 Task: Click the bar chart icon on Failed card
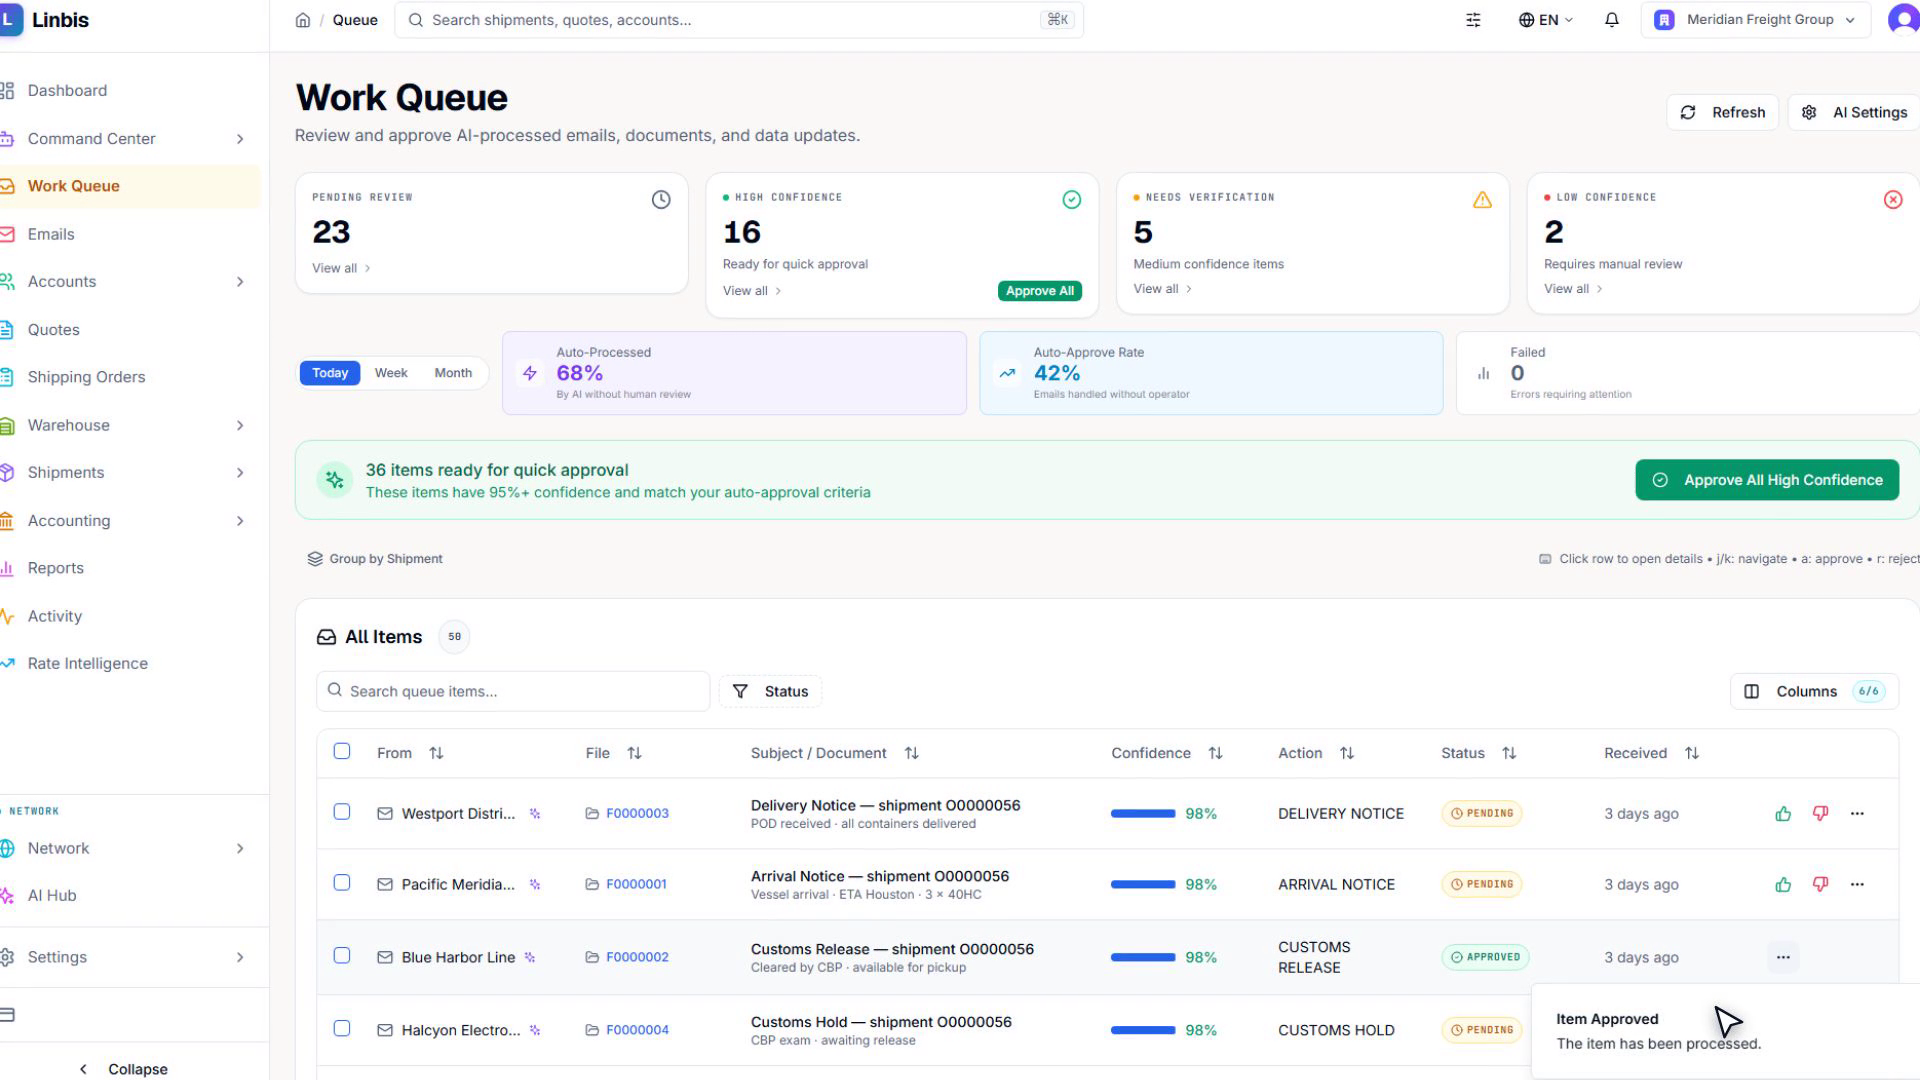[x=1483, y=373]
